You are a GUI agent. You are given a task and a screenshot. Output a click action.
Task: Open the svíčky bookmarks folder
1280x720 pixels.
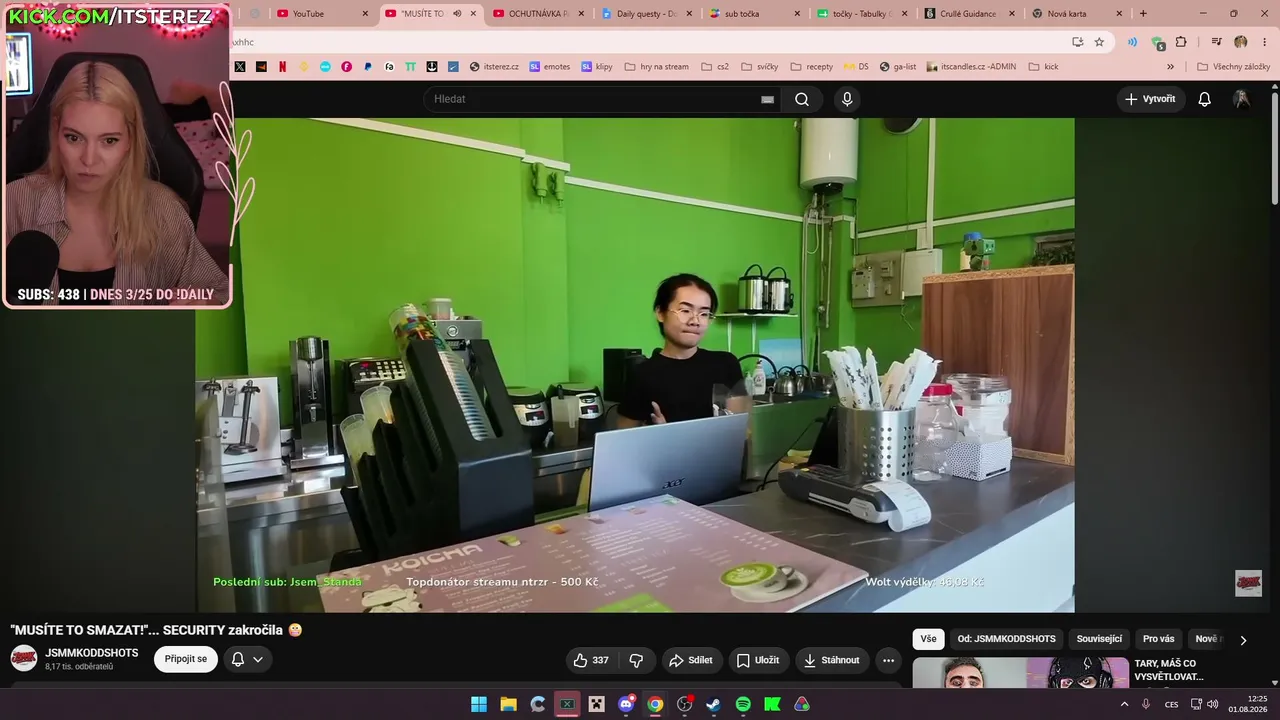click(760, 67)
